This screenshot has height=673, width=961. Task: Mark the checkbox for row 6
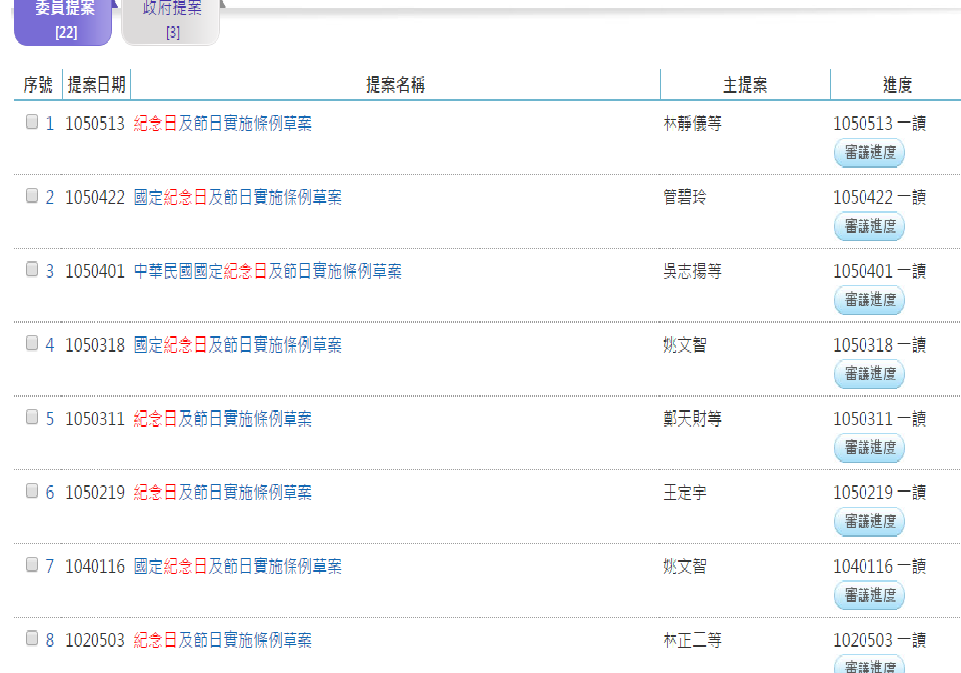coord(32,491)
